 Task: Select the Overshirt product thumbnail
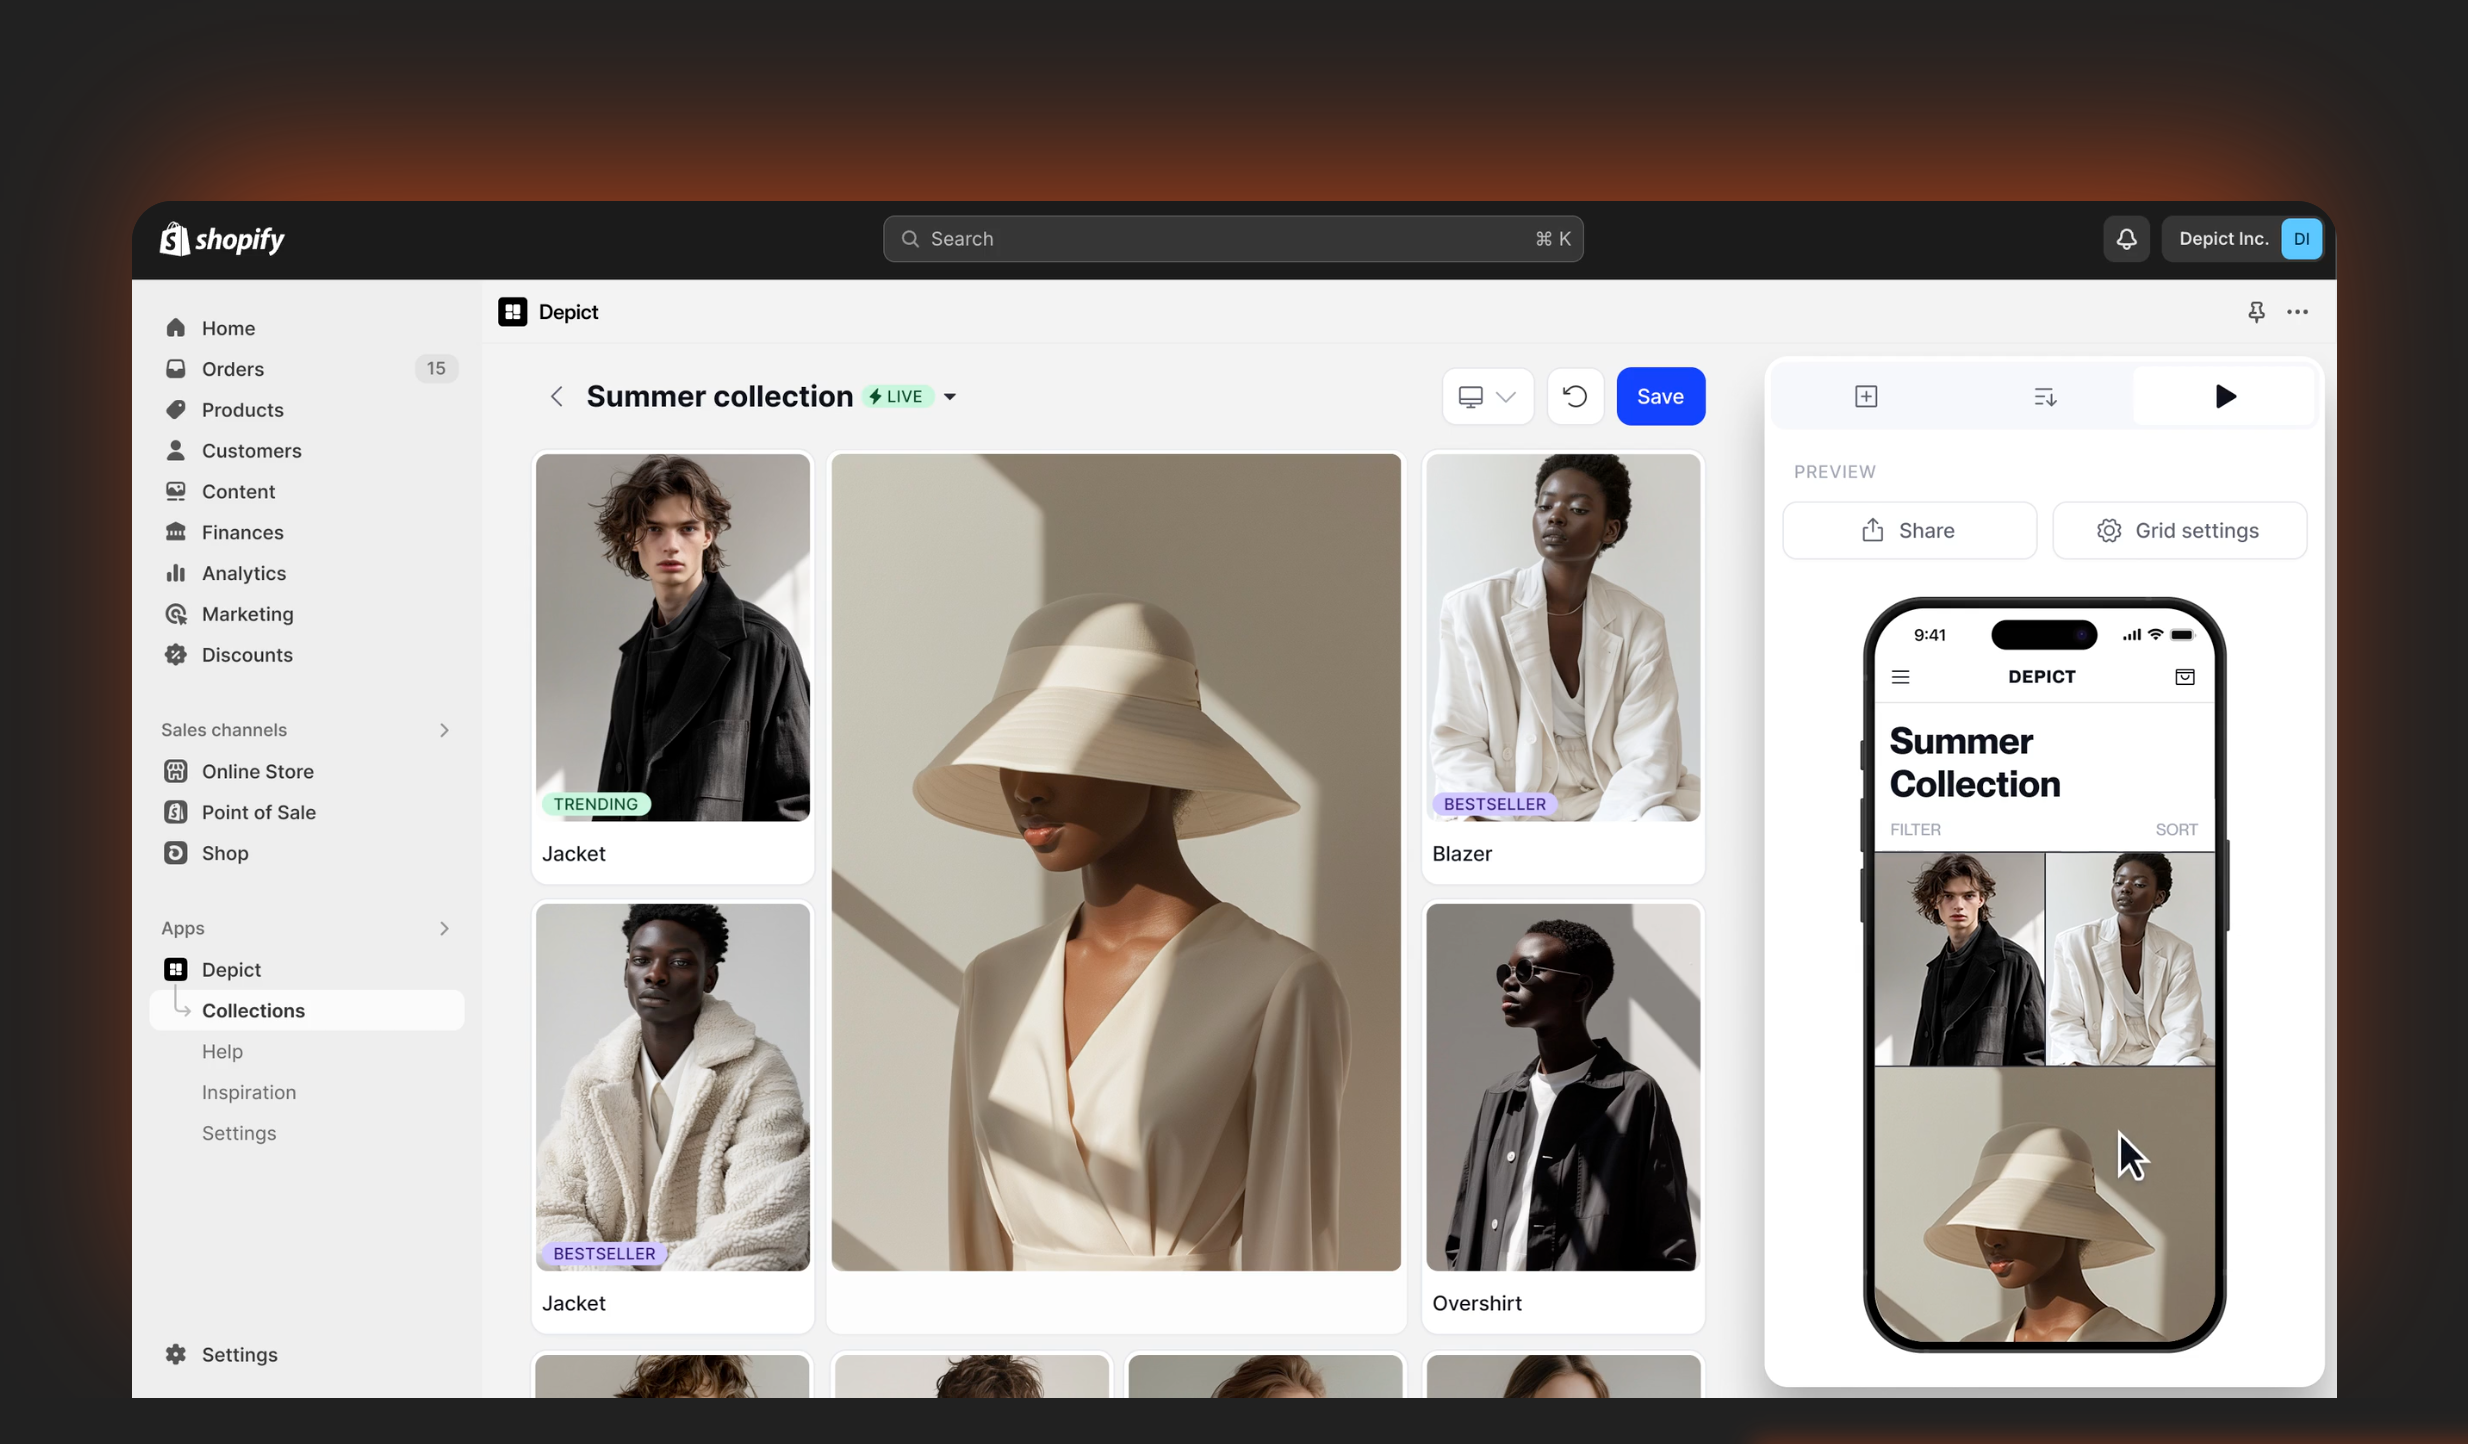(x=1562, y=1087)
